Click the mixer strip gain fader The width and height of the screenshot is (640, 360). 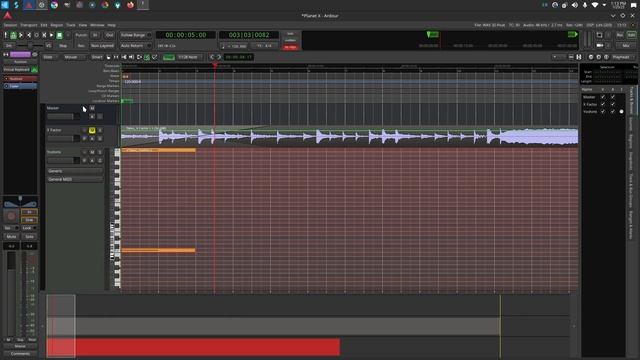[x=11, y=294]
